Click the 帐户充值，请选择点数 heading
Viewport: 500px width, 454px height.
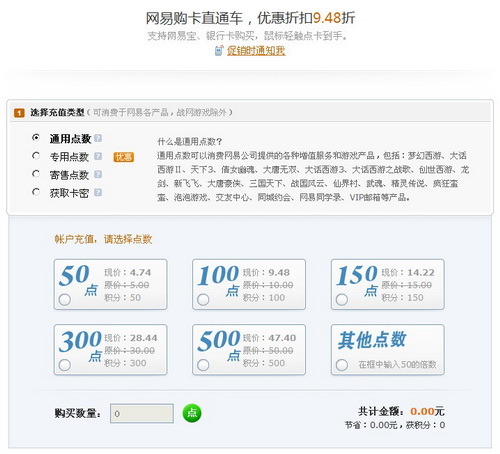[103, 239]
